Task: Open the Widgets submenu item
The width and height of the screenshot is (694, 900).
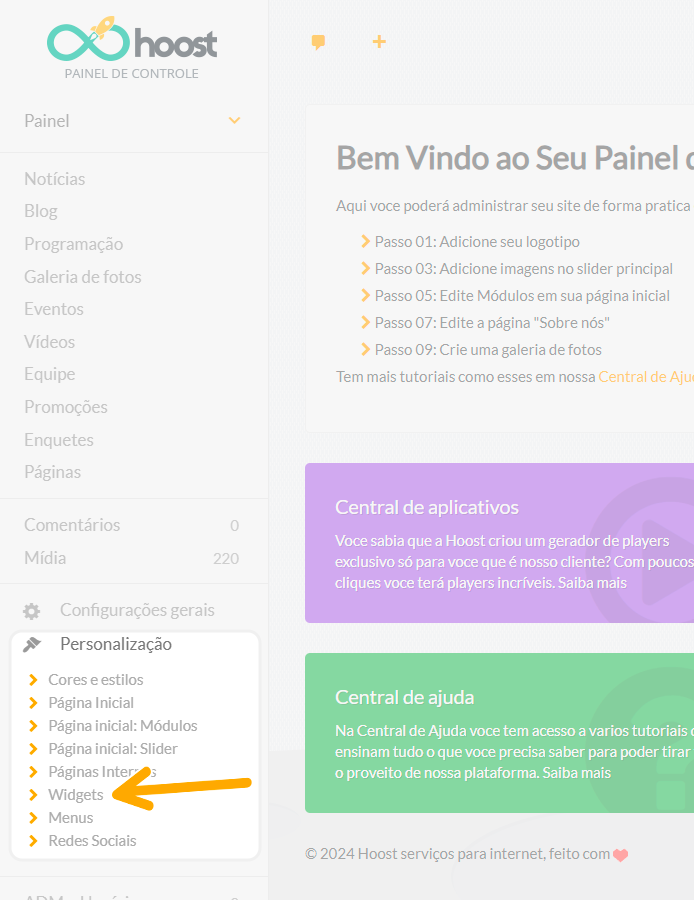Action: tap(76, 795)
